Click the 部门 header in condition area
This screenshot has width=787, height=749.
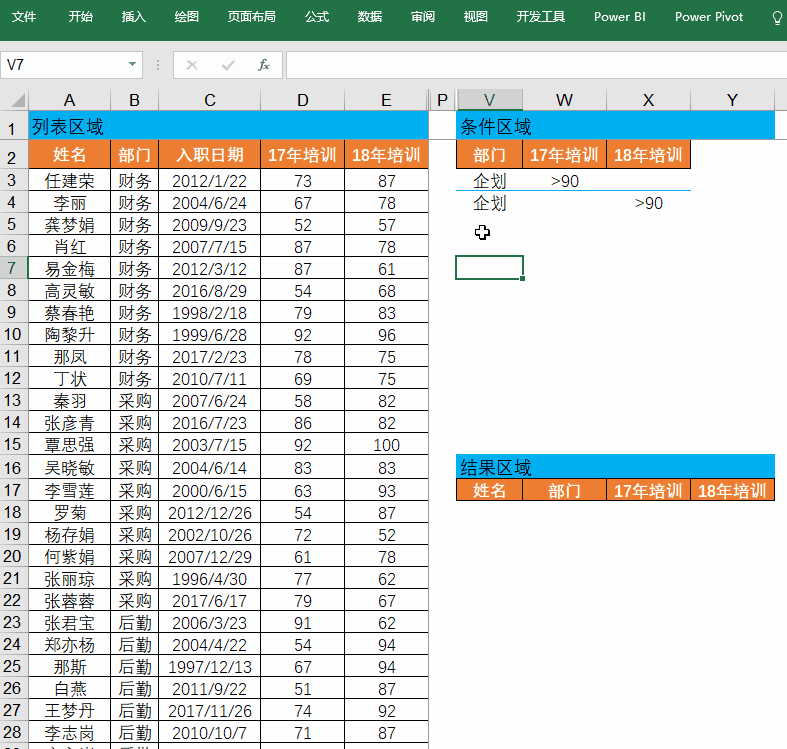click(490, 155)
